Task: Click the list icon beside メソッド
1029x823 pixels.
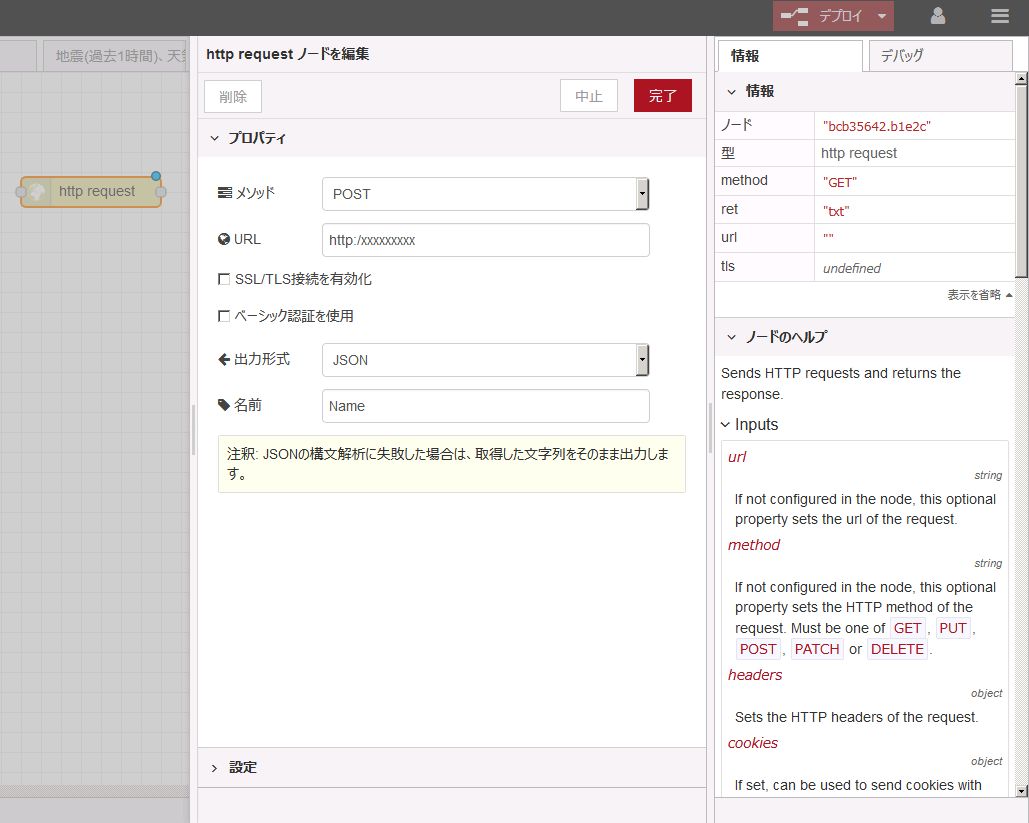Action: [x=224, y=192]
